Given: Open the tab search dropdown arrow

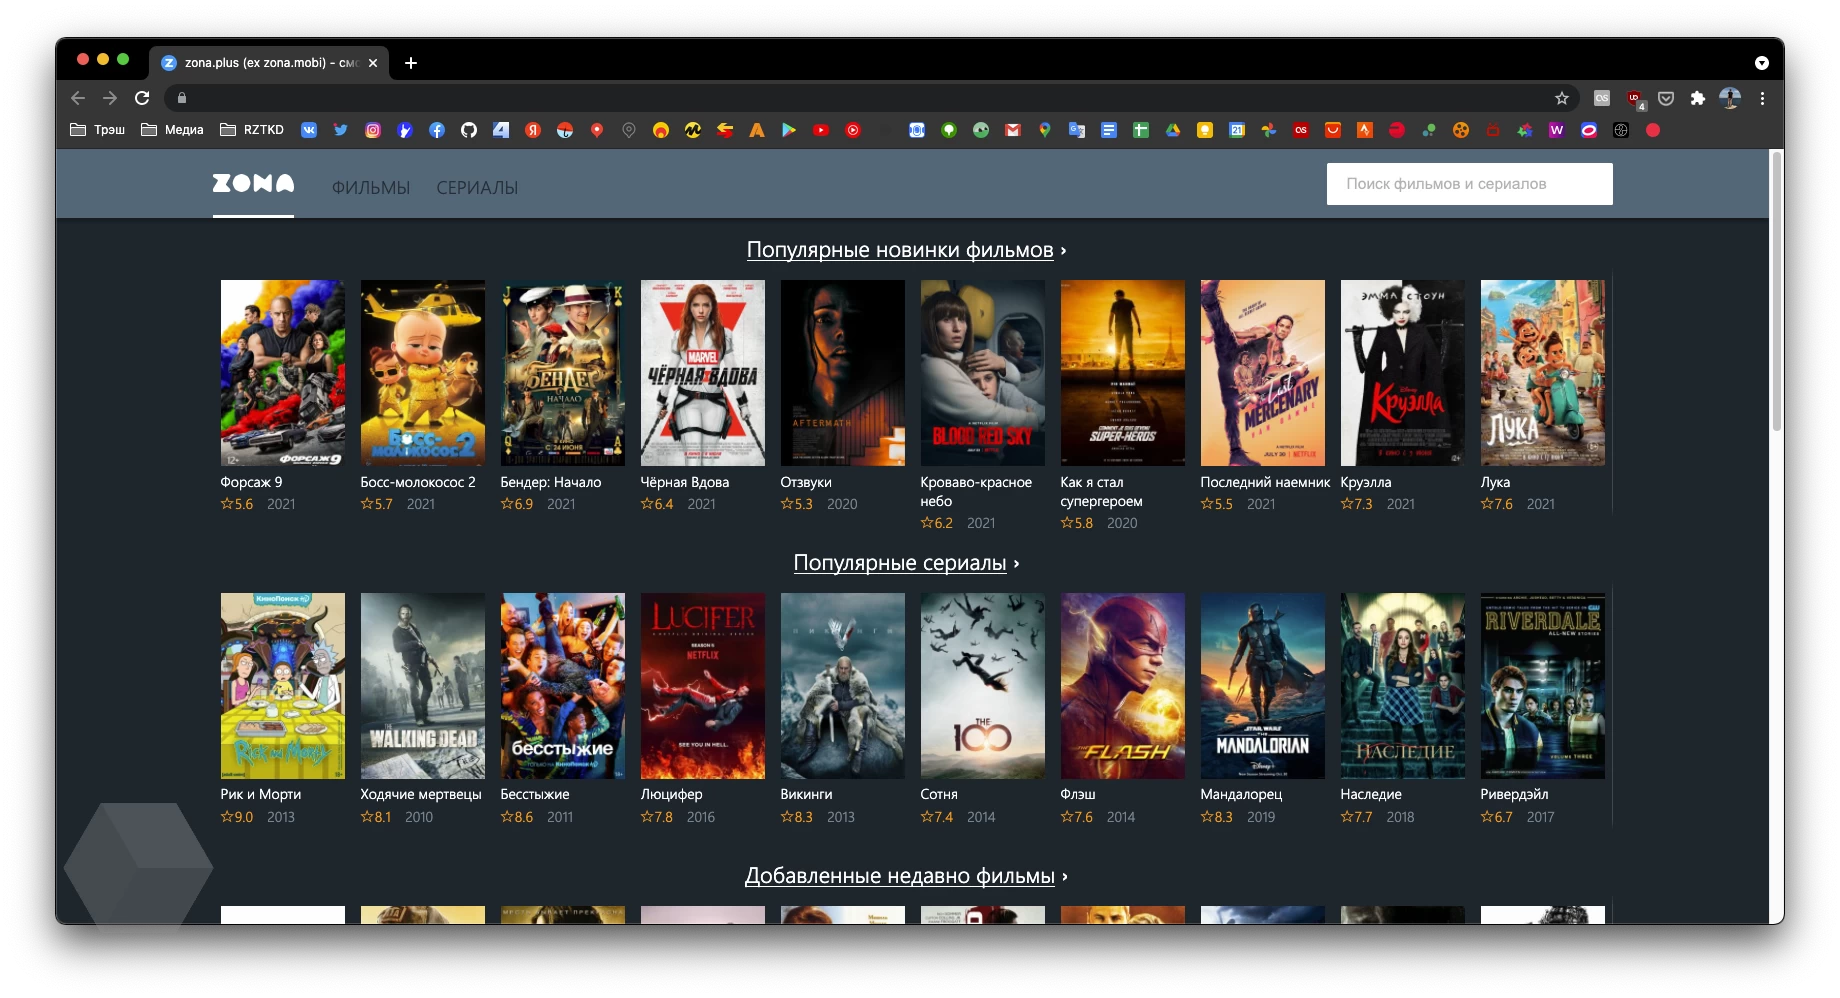Looking at the screenshot, I should (x=1762, y=63).
